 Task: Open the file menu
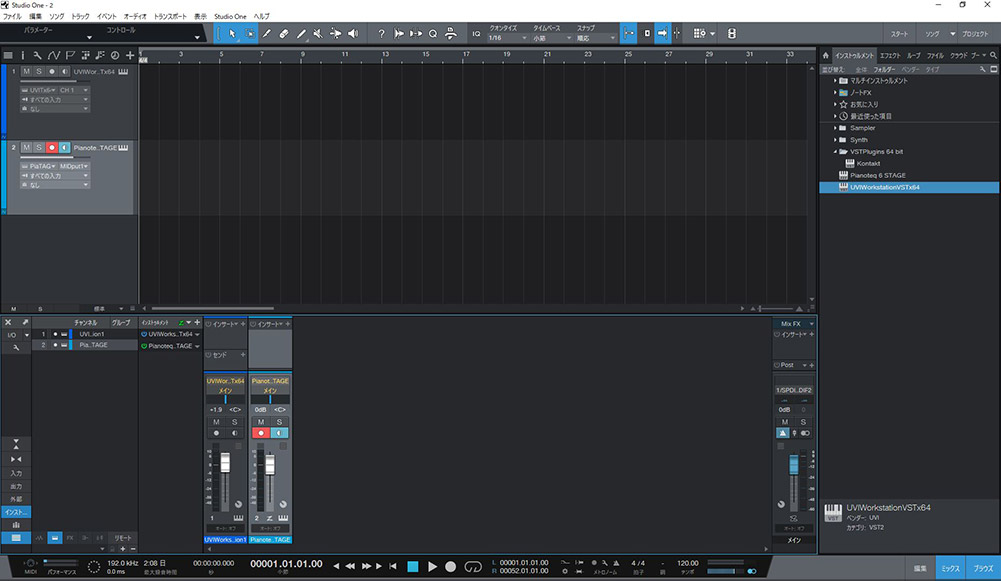[x=12, y=17]
